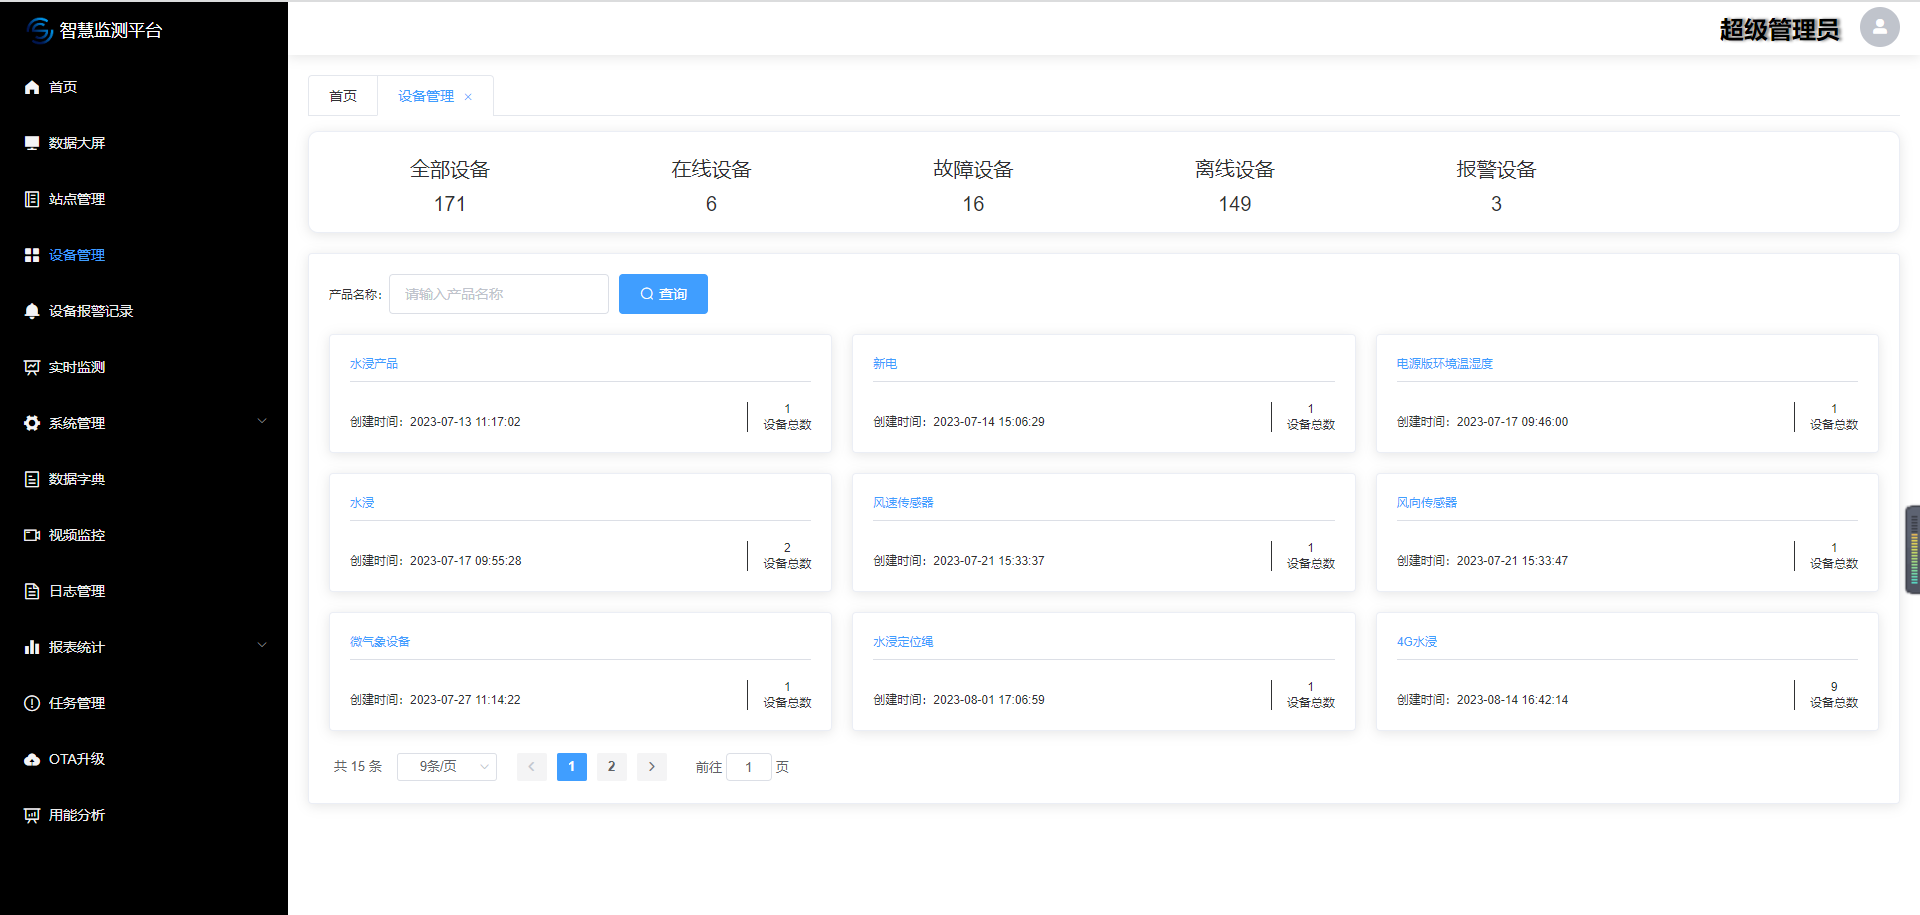Expand the 系统管理 submenu chevron
The image size is (1920, 915).
coord(262,421)
